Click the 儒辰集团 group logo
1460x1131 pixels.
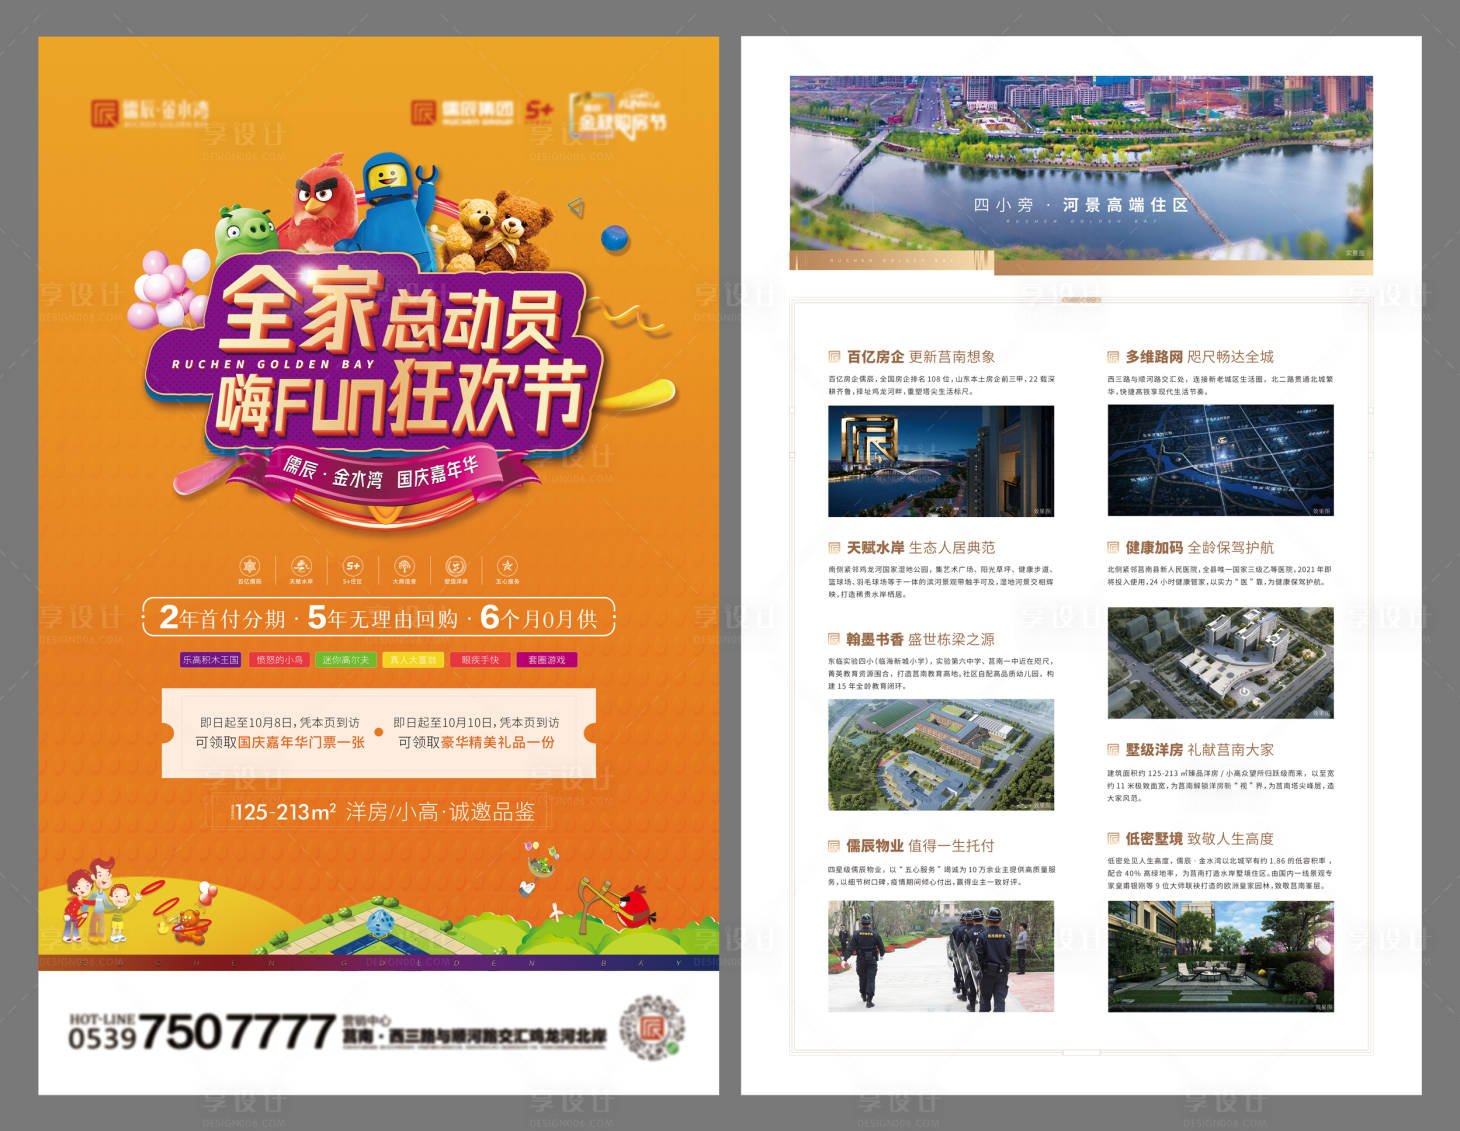462,112
